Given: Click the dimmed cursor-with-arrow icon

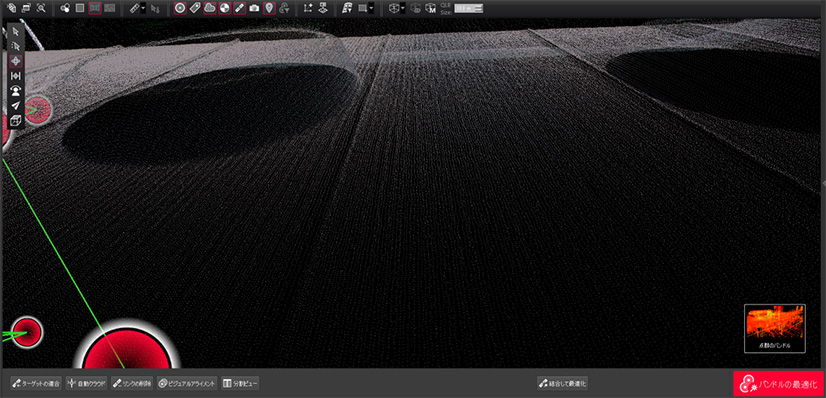Looking at the screenshot, I should click(154, 8).
